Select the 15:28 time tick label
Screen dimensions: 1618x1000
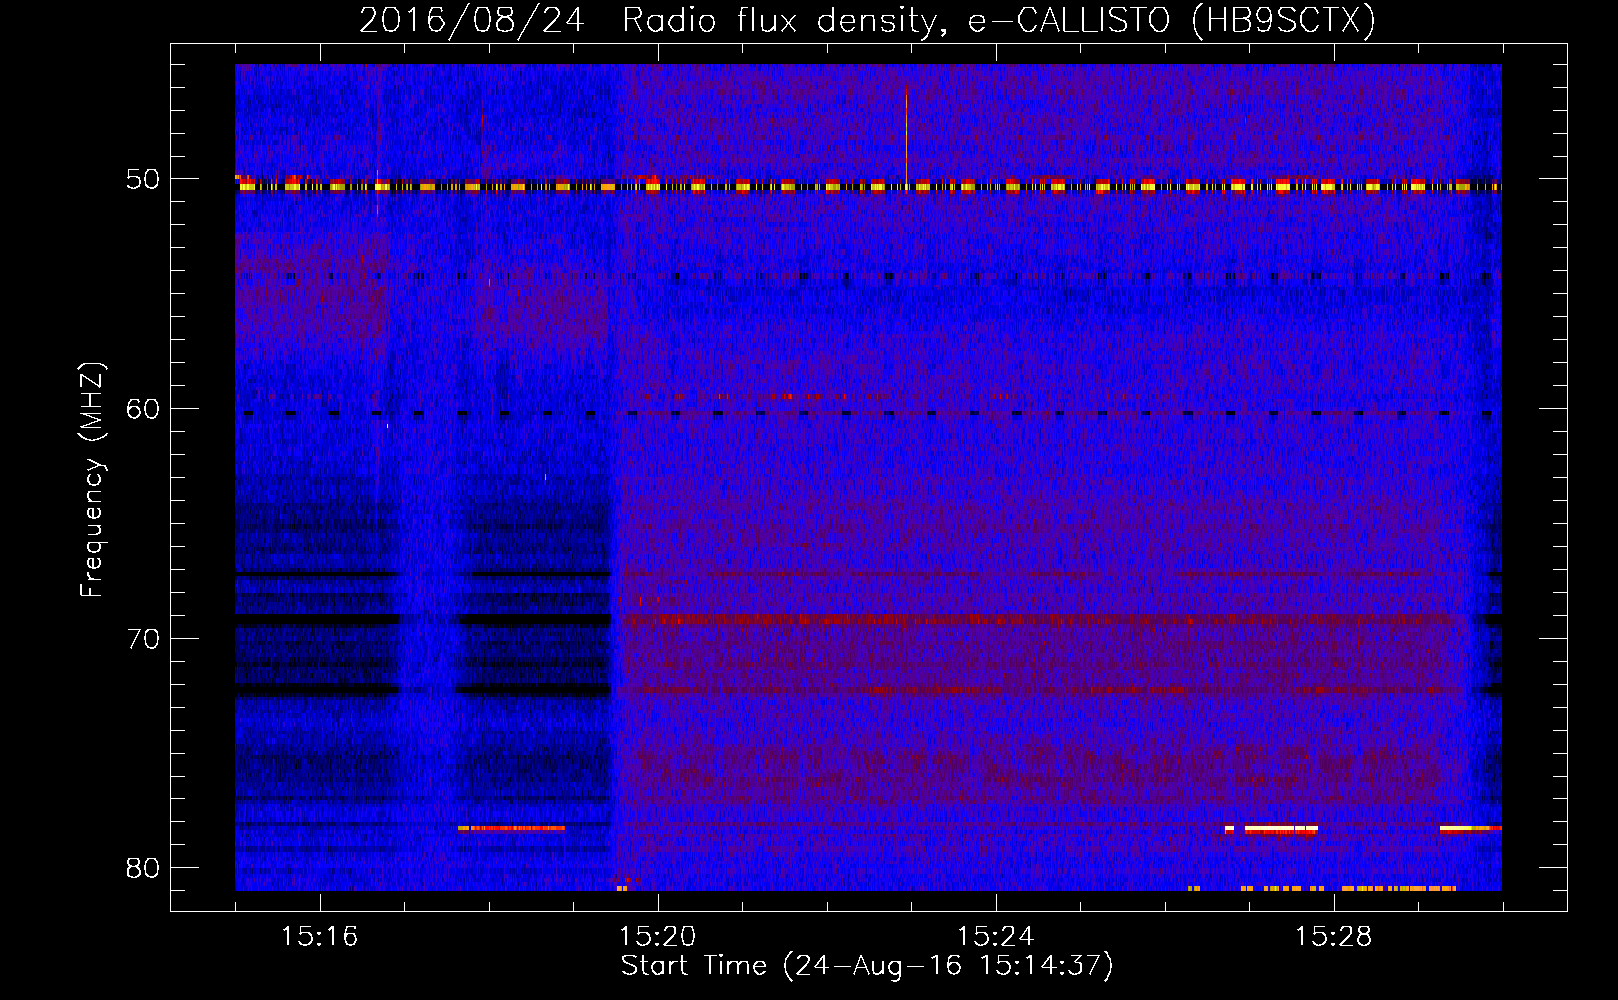[1334, 936]
